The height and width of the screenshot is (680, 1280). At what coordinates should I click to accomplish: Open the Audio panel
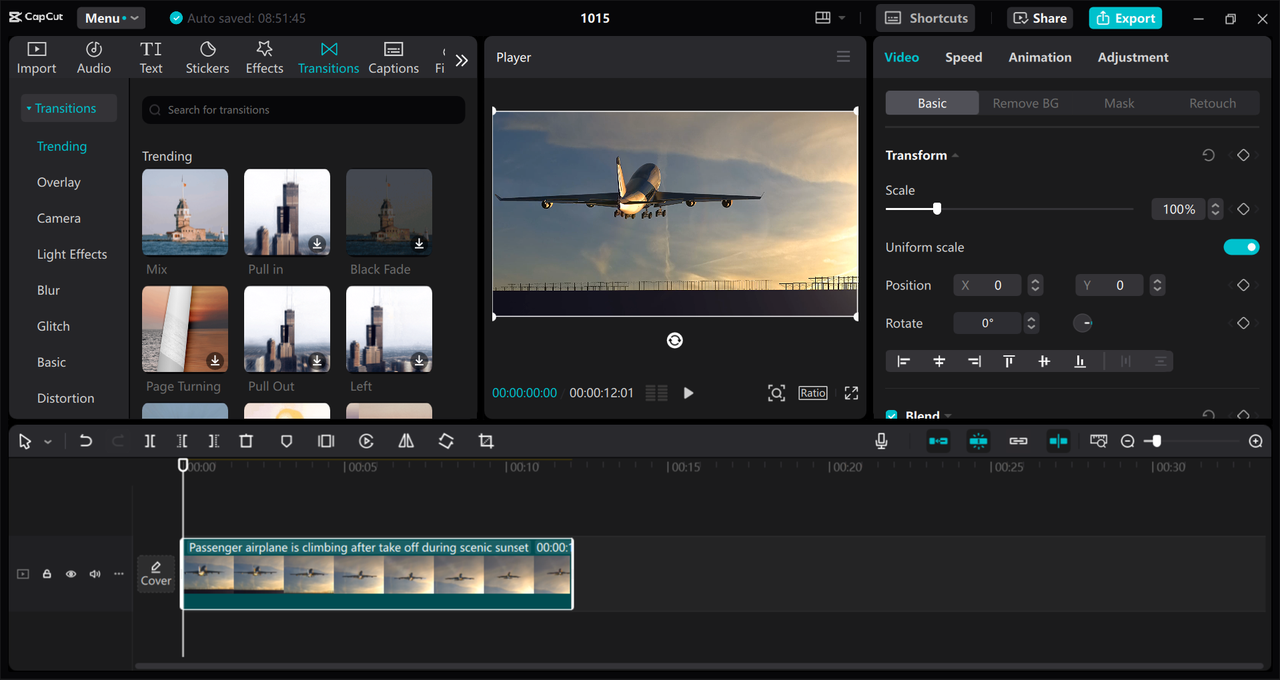click(94, 58)
